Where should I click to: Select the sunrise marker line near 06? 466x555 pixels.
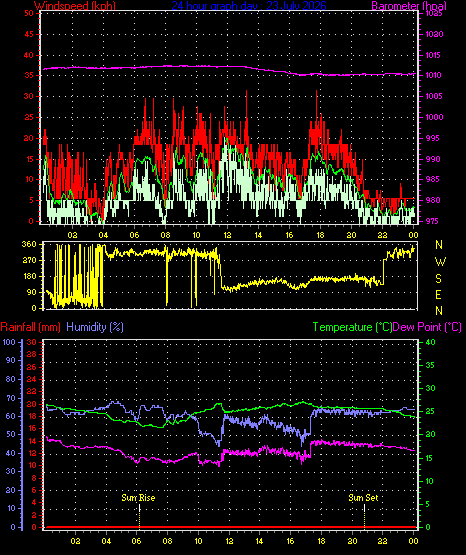pyautogui.click(x=139, y=516)
